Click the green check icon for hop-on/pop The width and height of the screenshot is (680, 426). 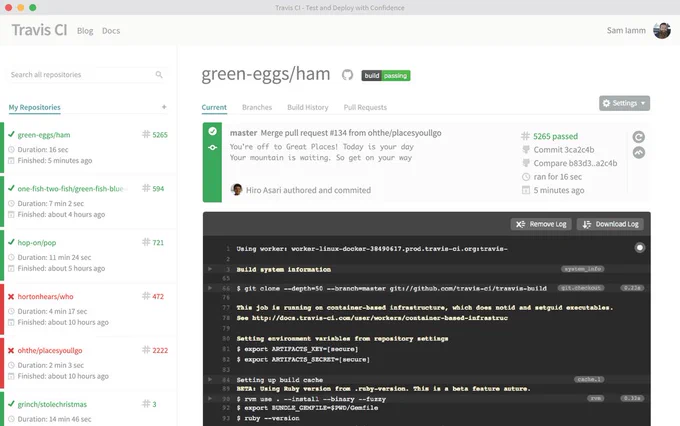tap(11, 242)
